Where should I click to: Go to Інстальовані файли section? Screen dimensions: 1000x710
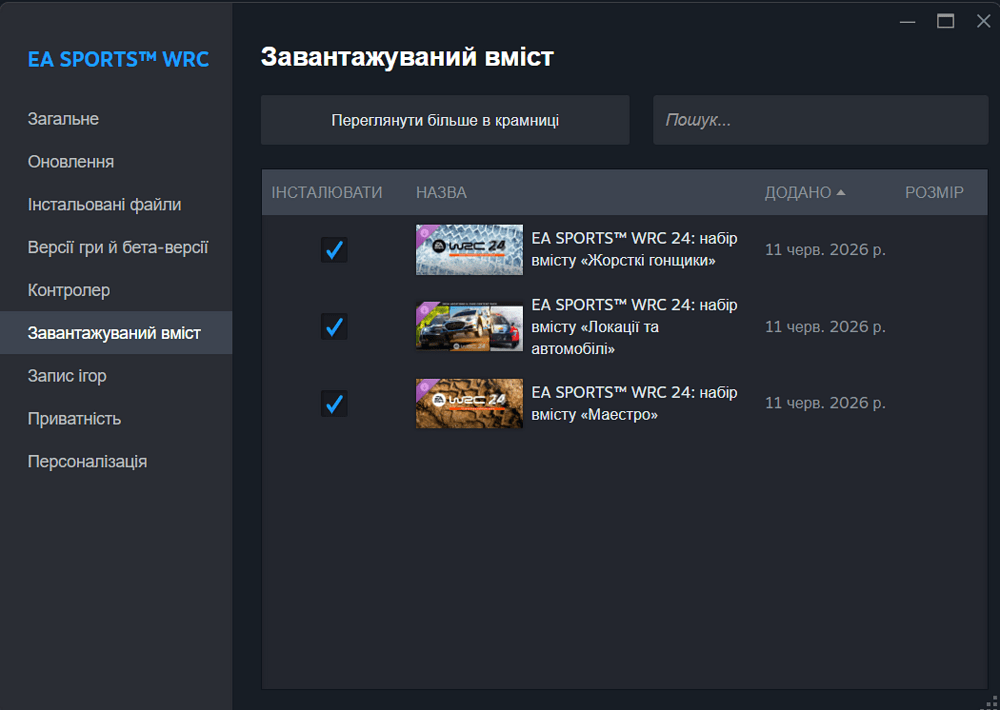[105, 204]
